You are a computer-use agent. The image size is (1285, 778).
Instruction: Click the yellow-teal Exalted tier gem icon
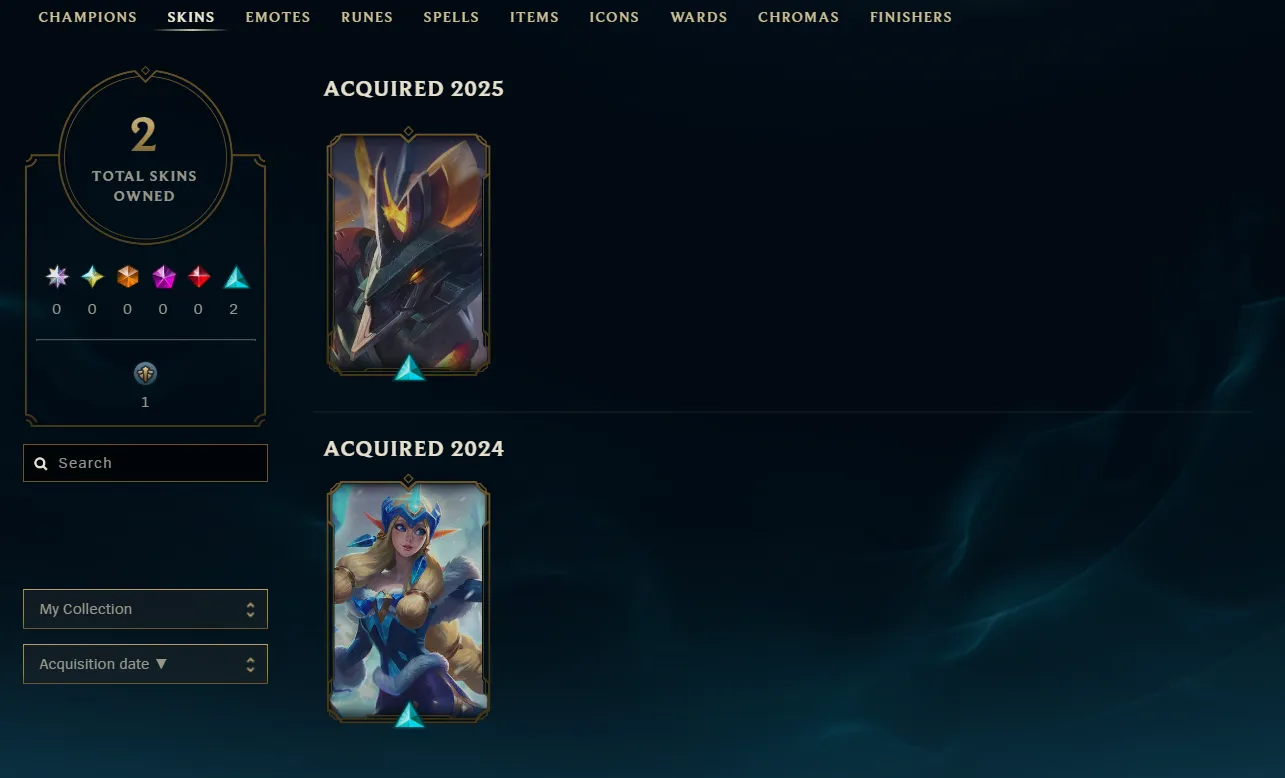pyautogui.click(x=92, y=277)
